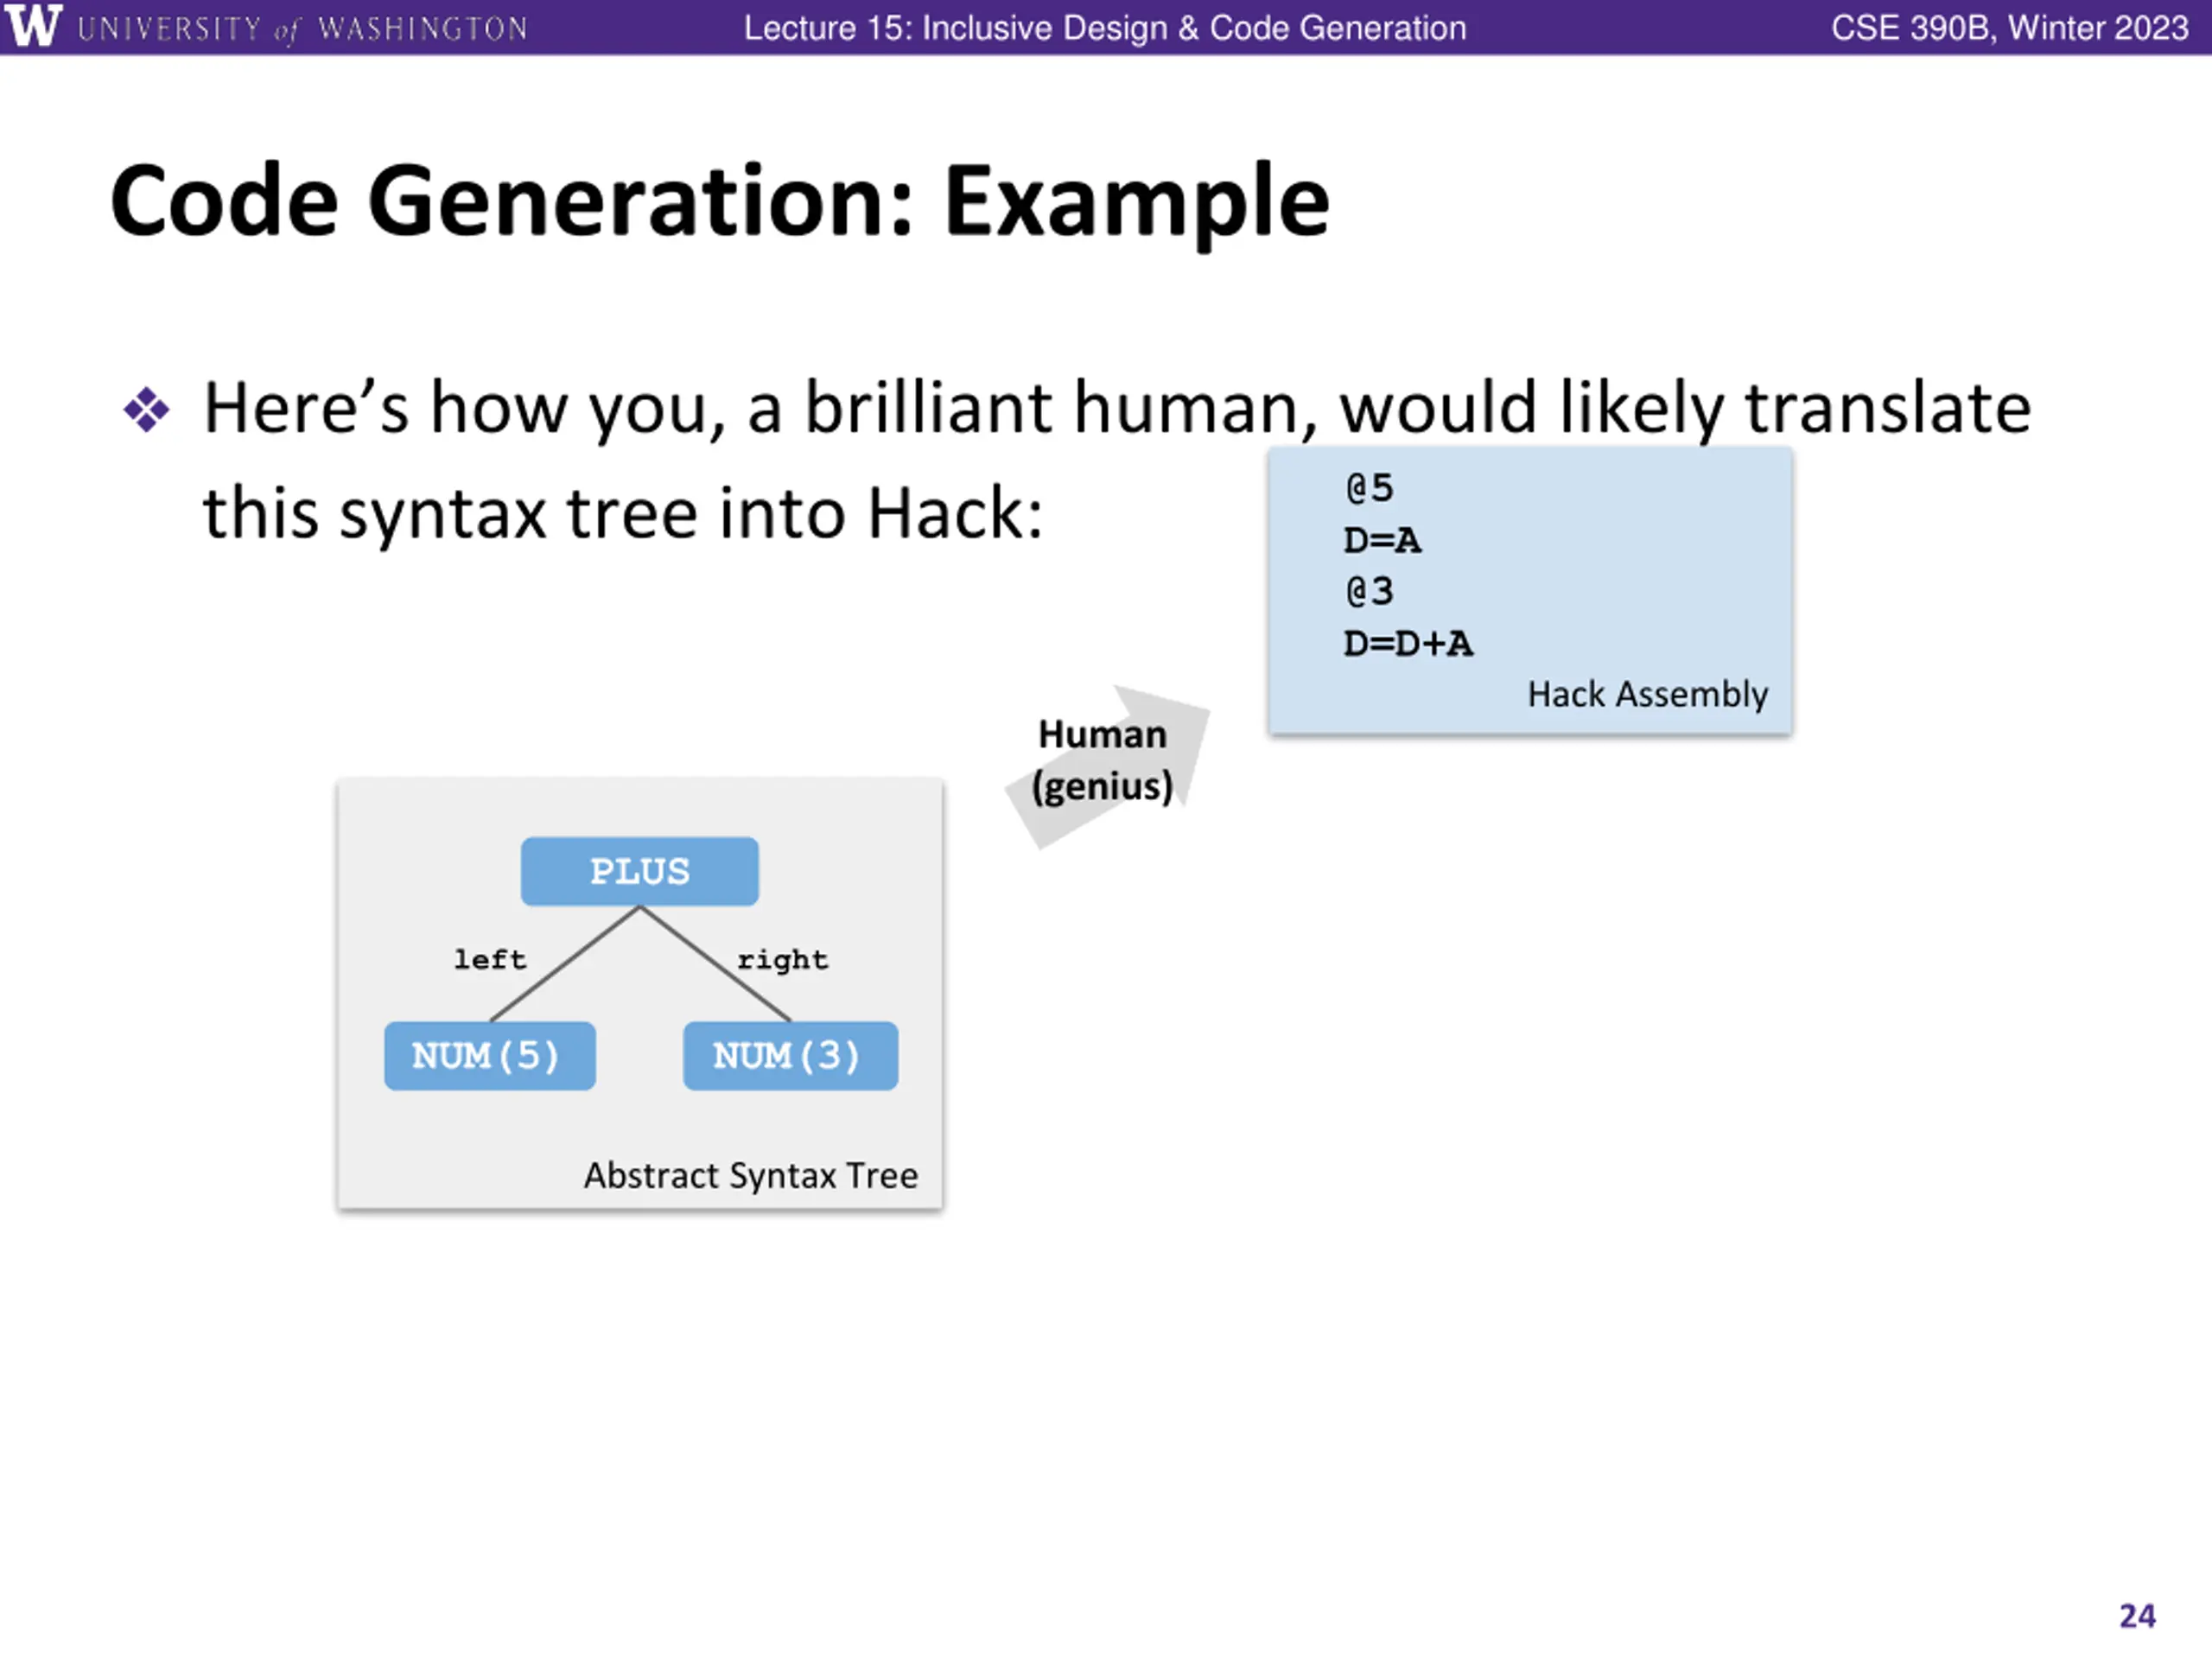Click the 'Hack Assembly' caption
Viewport: 2212px width, 1659px height.
click(1647, 694)
